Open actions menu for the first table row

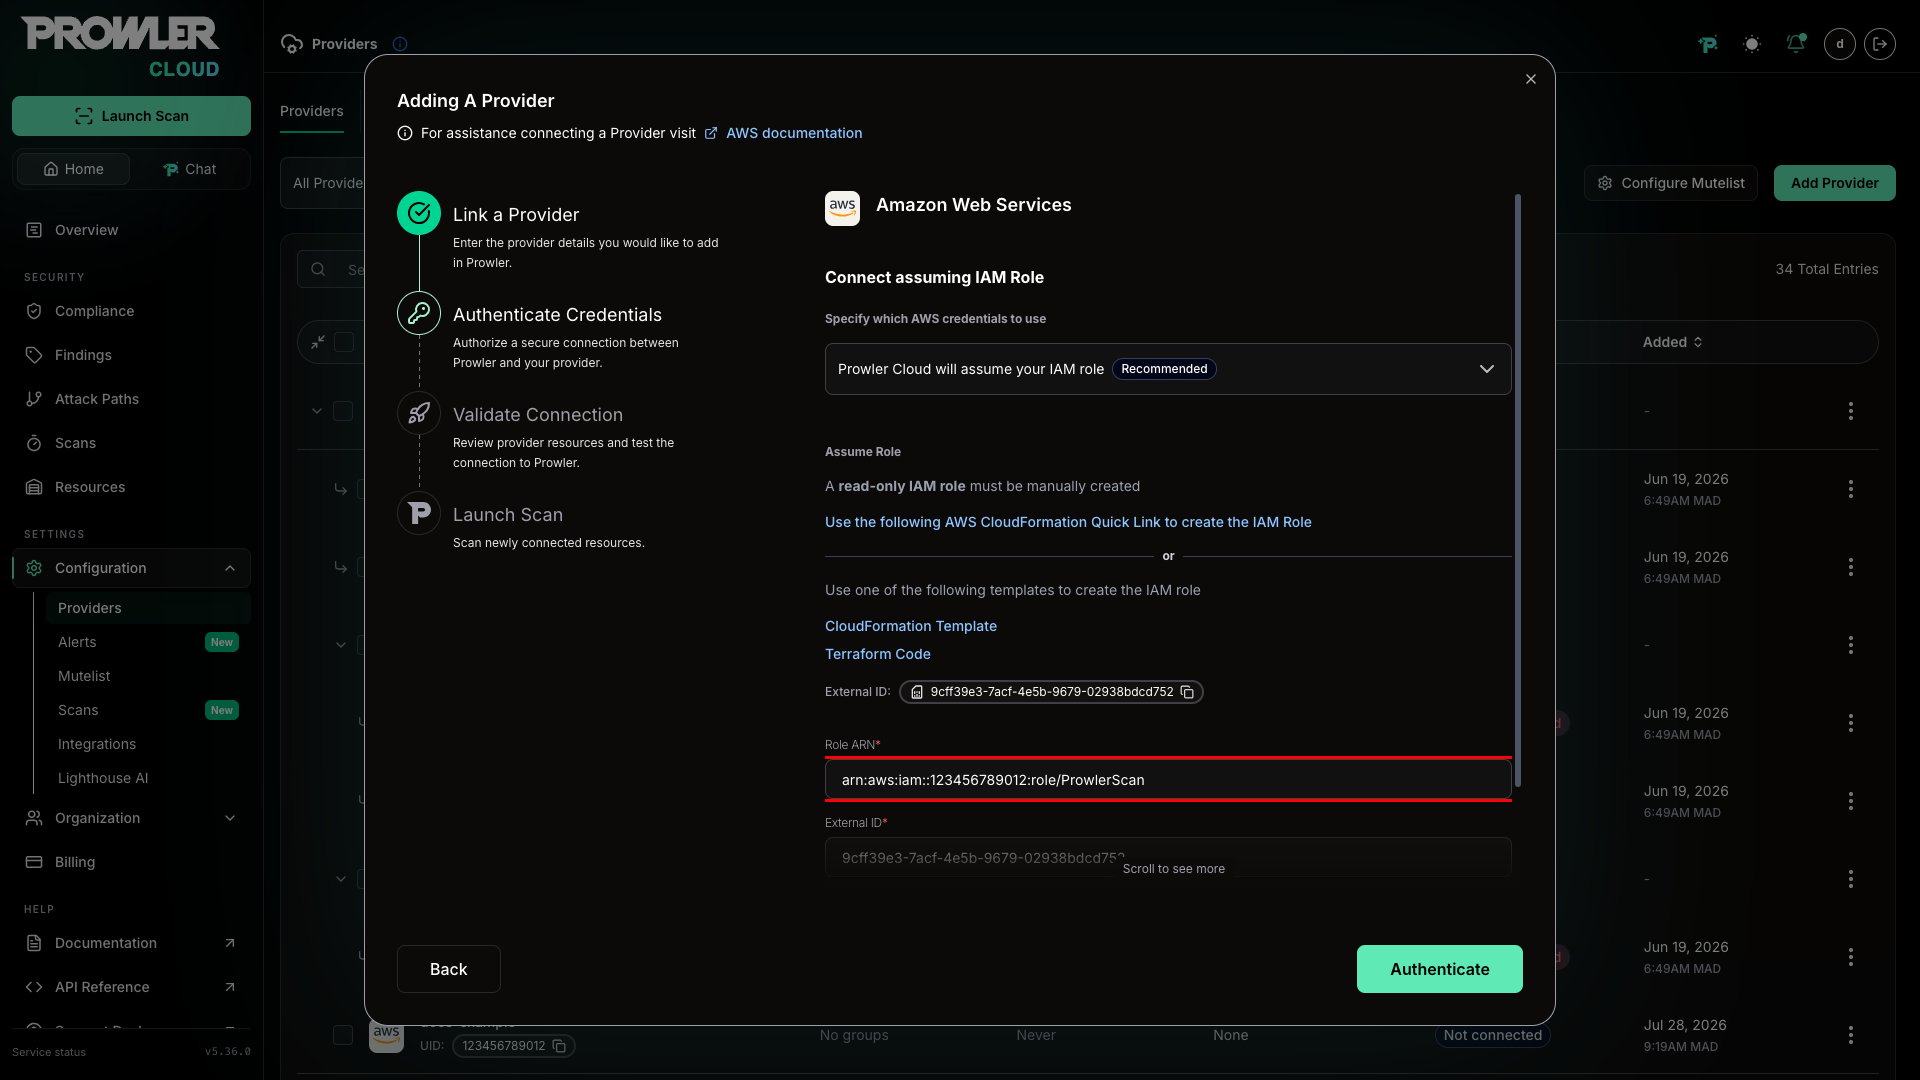[1850, 411]
